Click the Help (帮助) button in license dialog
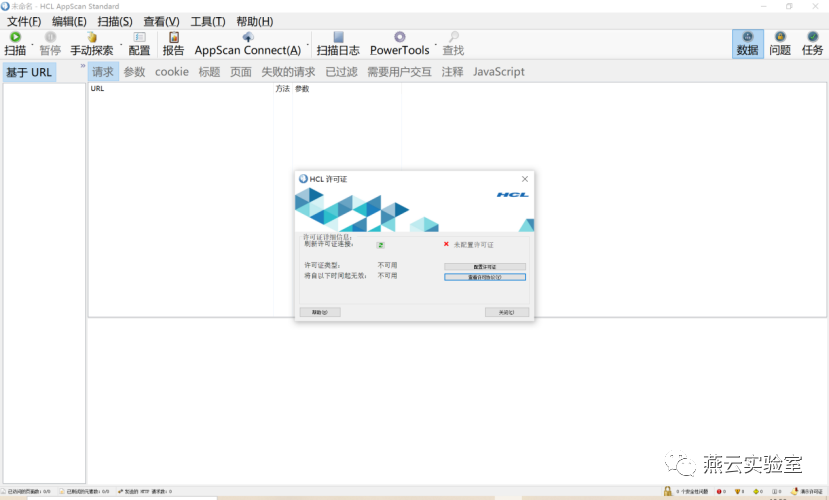 tap(320, 312)
